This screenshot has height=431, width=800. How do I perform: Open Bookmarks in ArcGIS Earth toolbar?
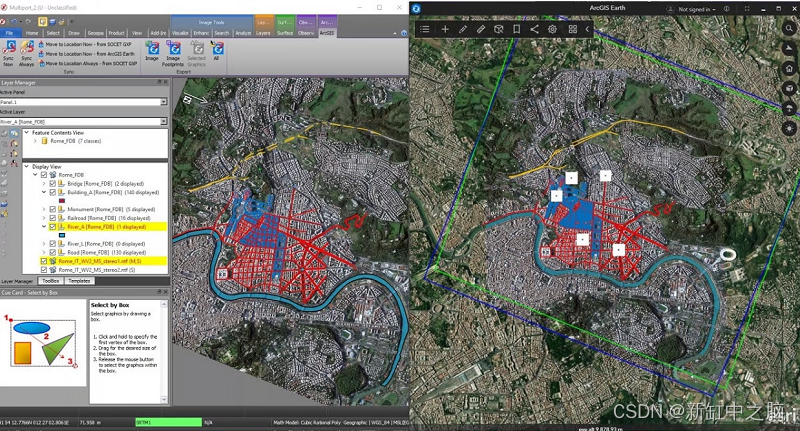pos(516,29)
